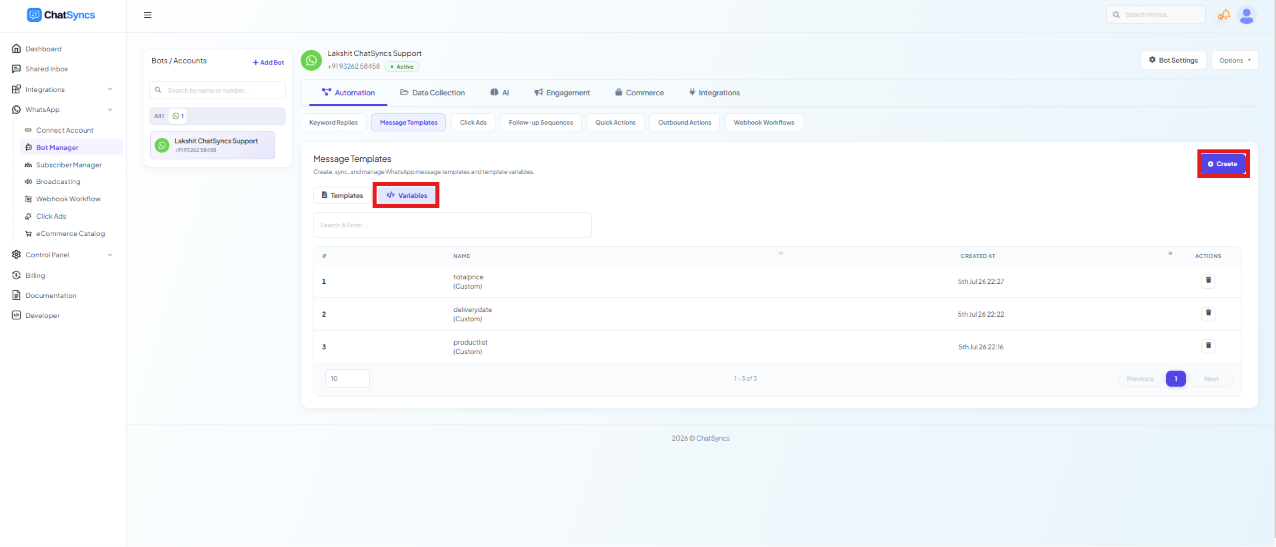Switch to the Commerce tab

[639, 93]
